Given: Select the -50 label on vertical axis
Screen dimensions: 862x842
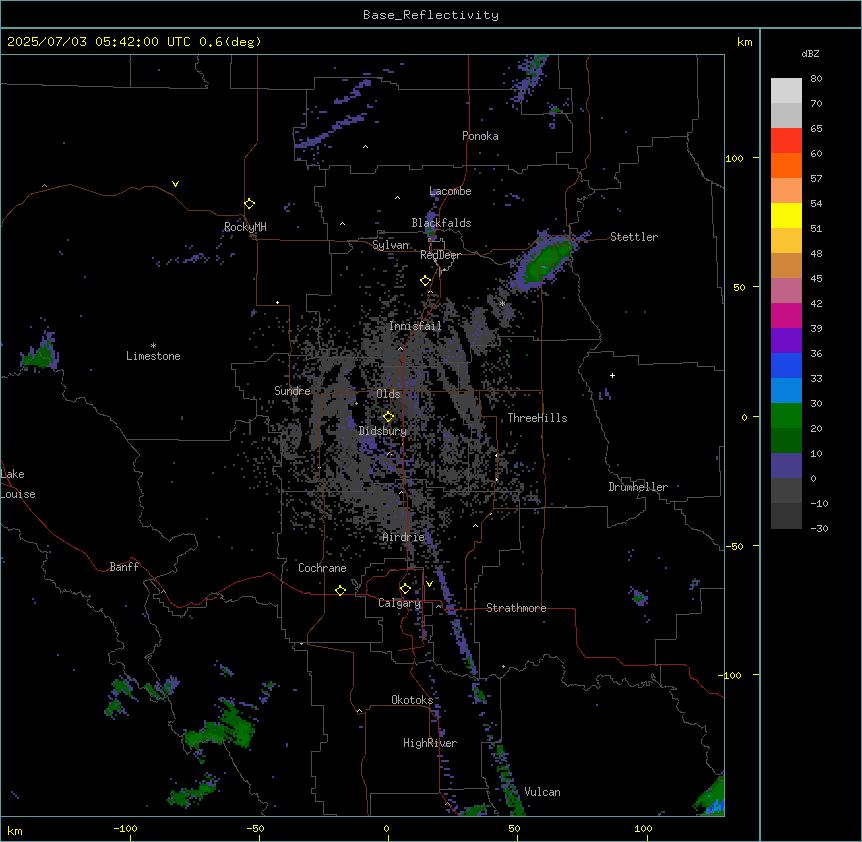Looking at the screenshot, I should 734,546.
